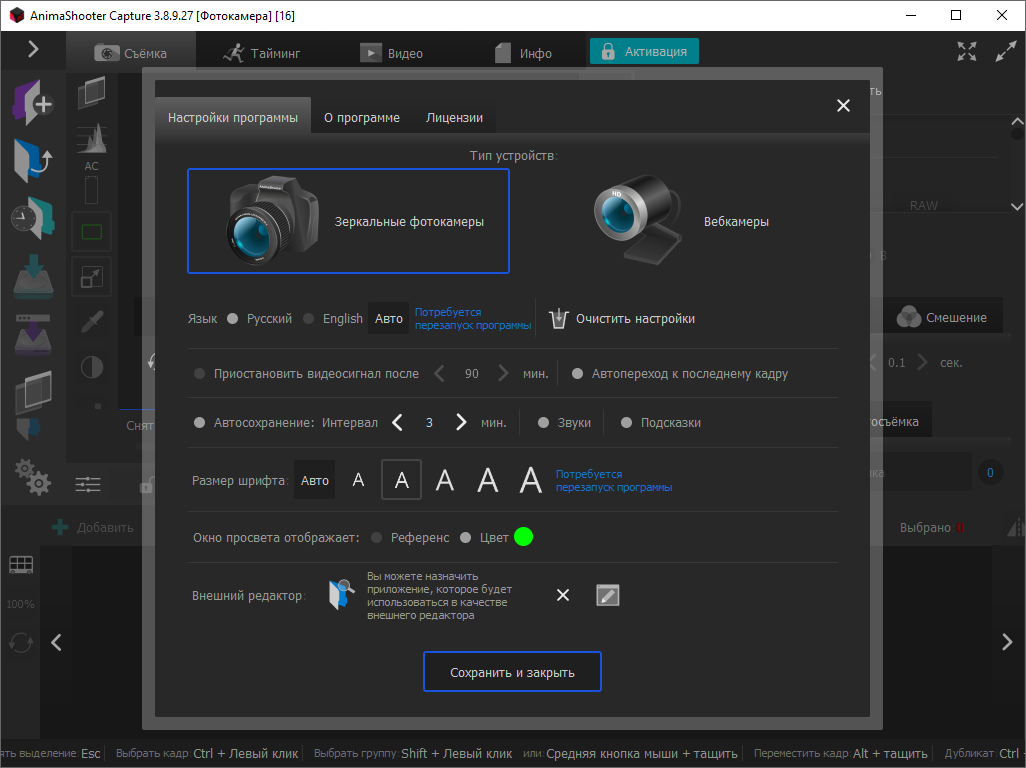1026x768 pixels.
Task: Click the loop refresh icon
Action: pyautogui.click(x=21, y=642)
